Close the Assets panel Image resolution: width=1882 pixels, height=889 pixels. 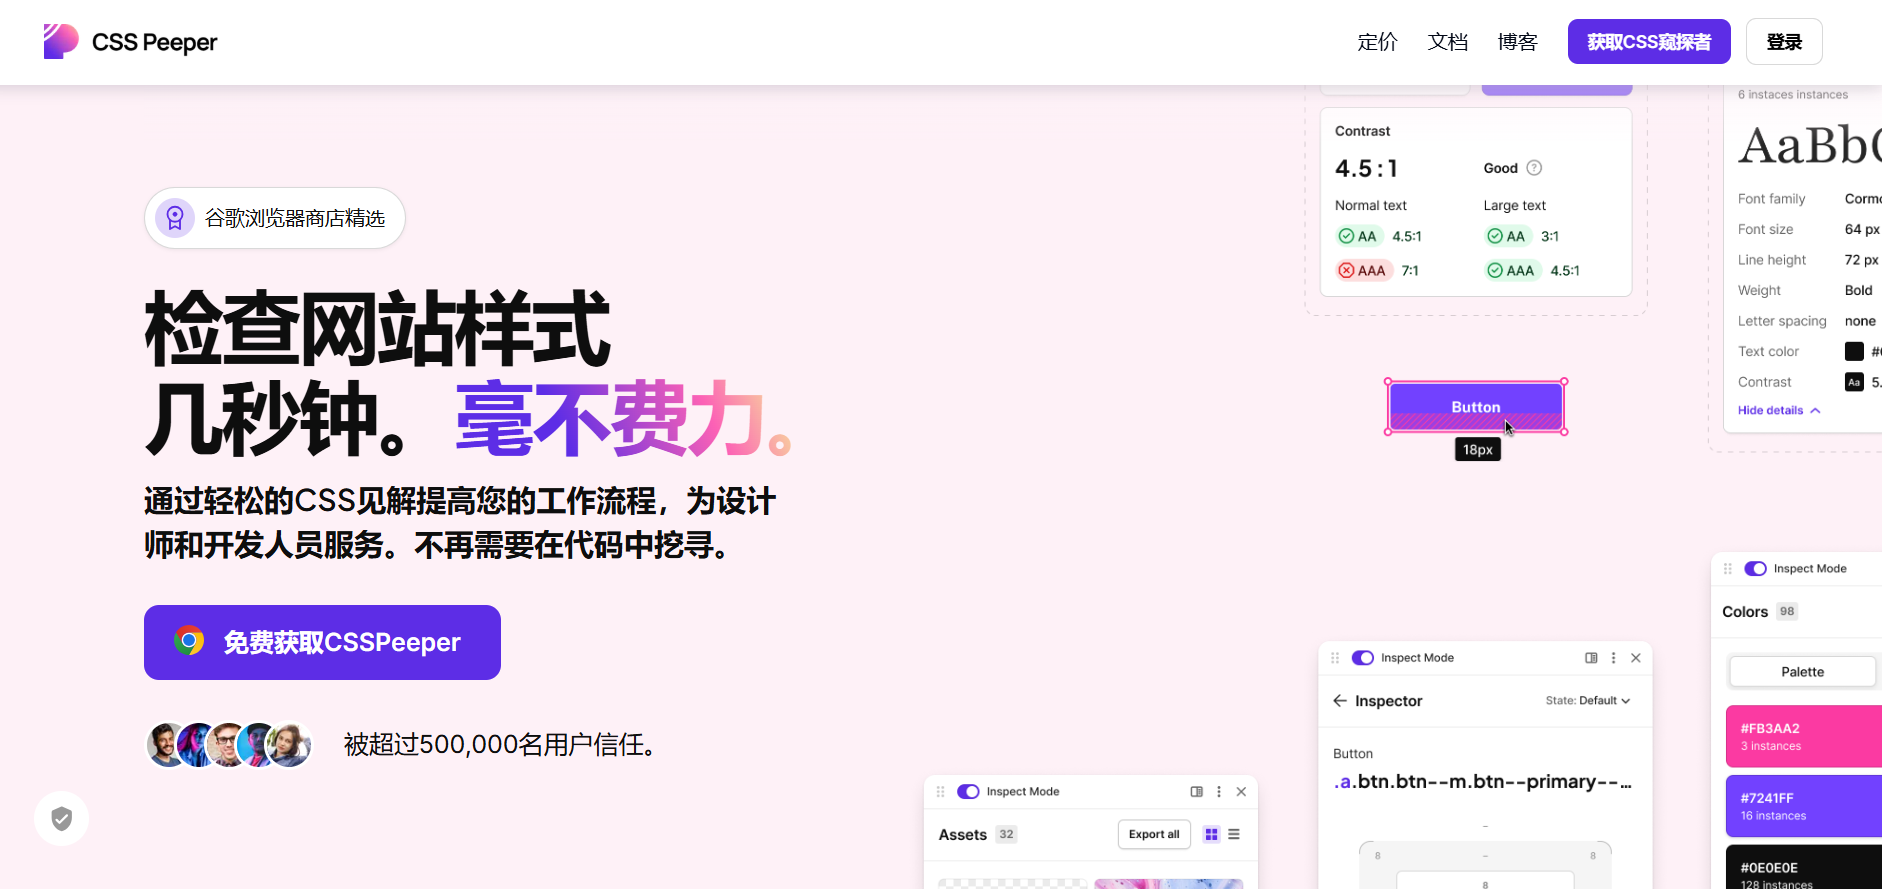click(1241, 792)
